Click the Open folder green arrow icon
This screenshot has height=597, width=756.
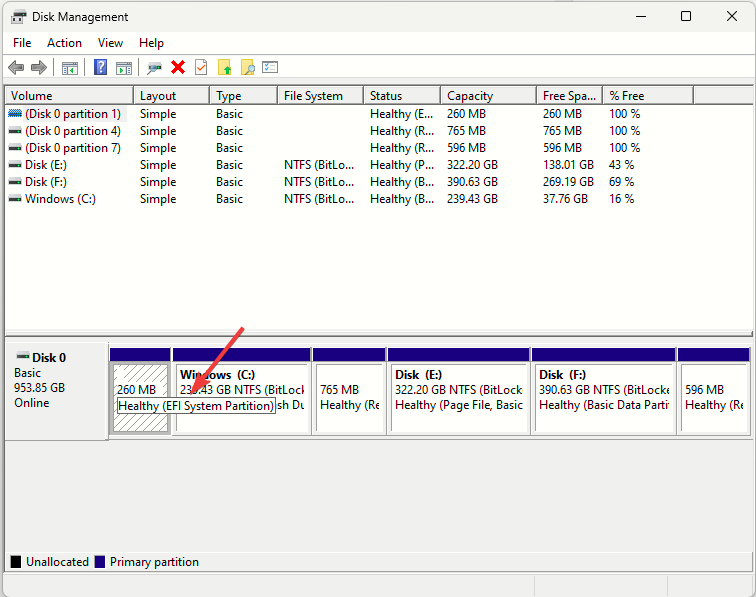[x=225, y=68]
